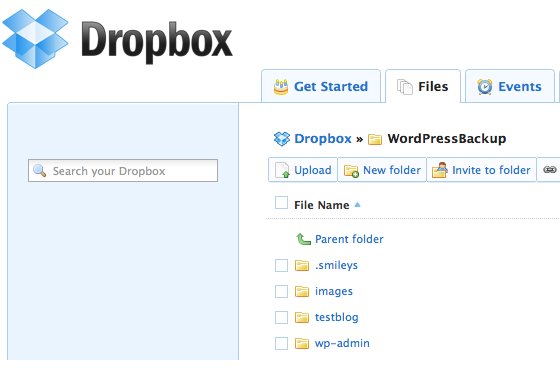This screenshot has width=560, height=368.
Task: Open the images folder
Action: click(334, 291)
